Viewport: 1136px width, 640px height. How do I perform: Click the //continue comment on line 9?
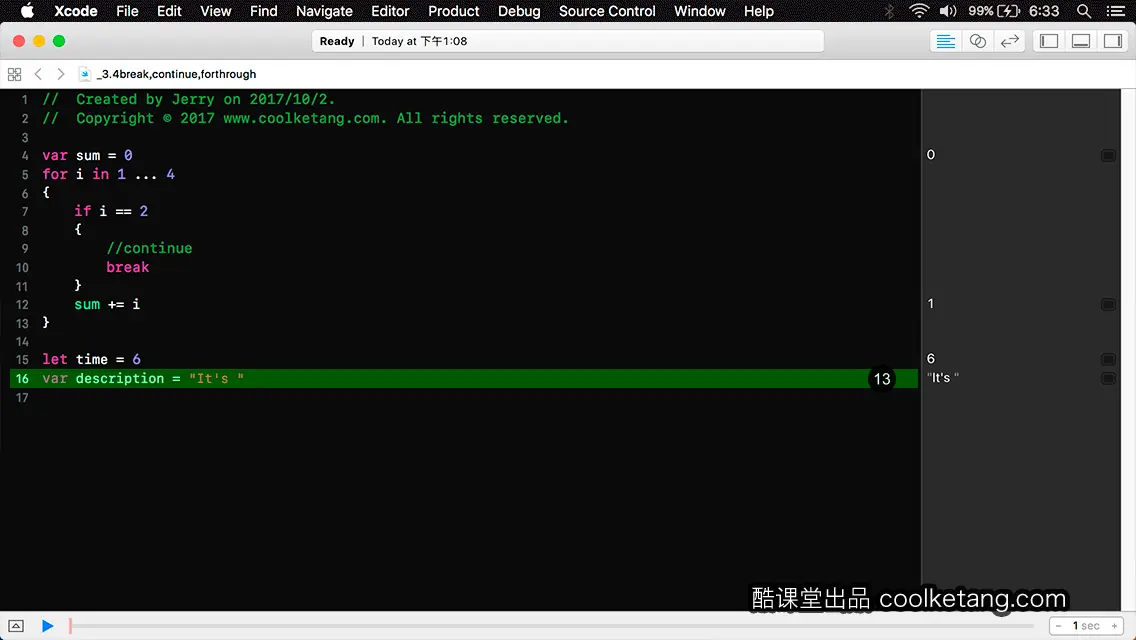[x=149, y=248]
